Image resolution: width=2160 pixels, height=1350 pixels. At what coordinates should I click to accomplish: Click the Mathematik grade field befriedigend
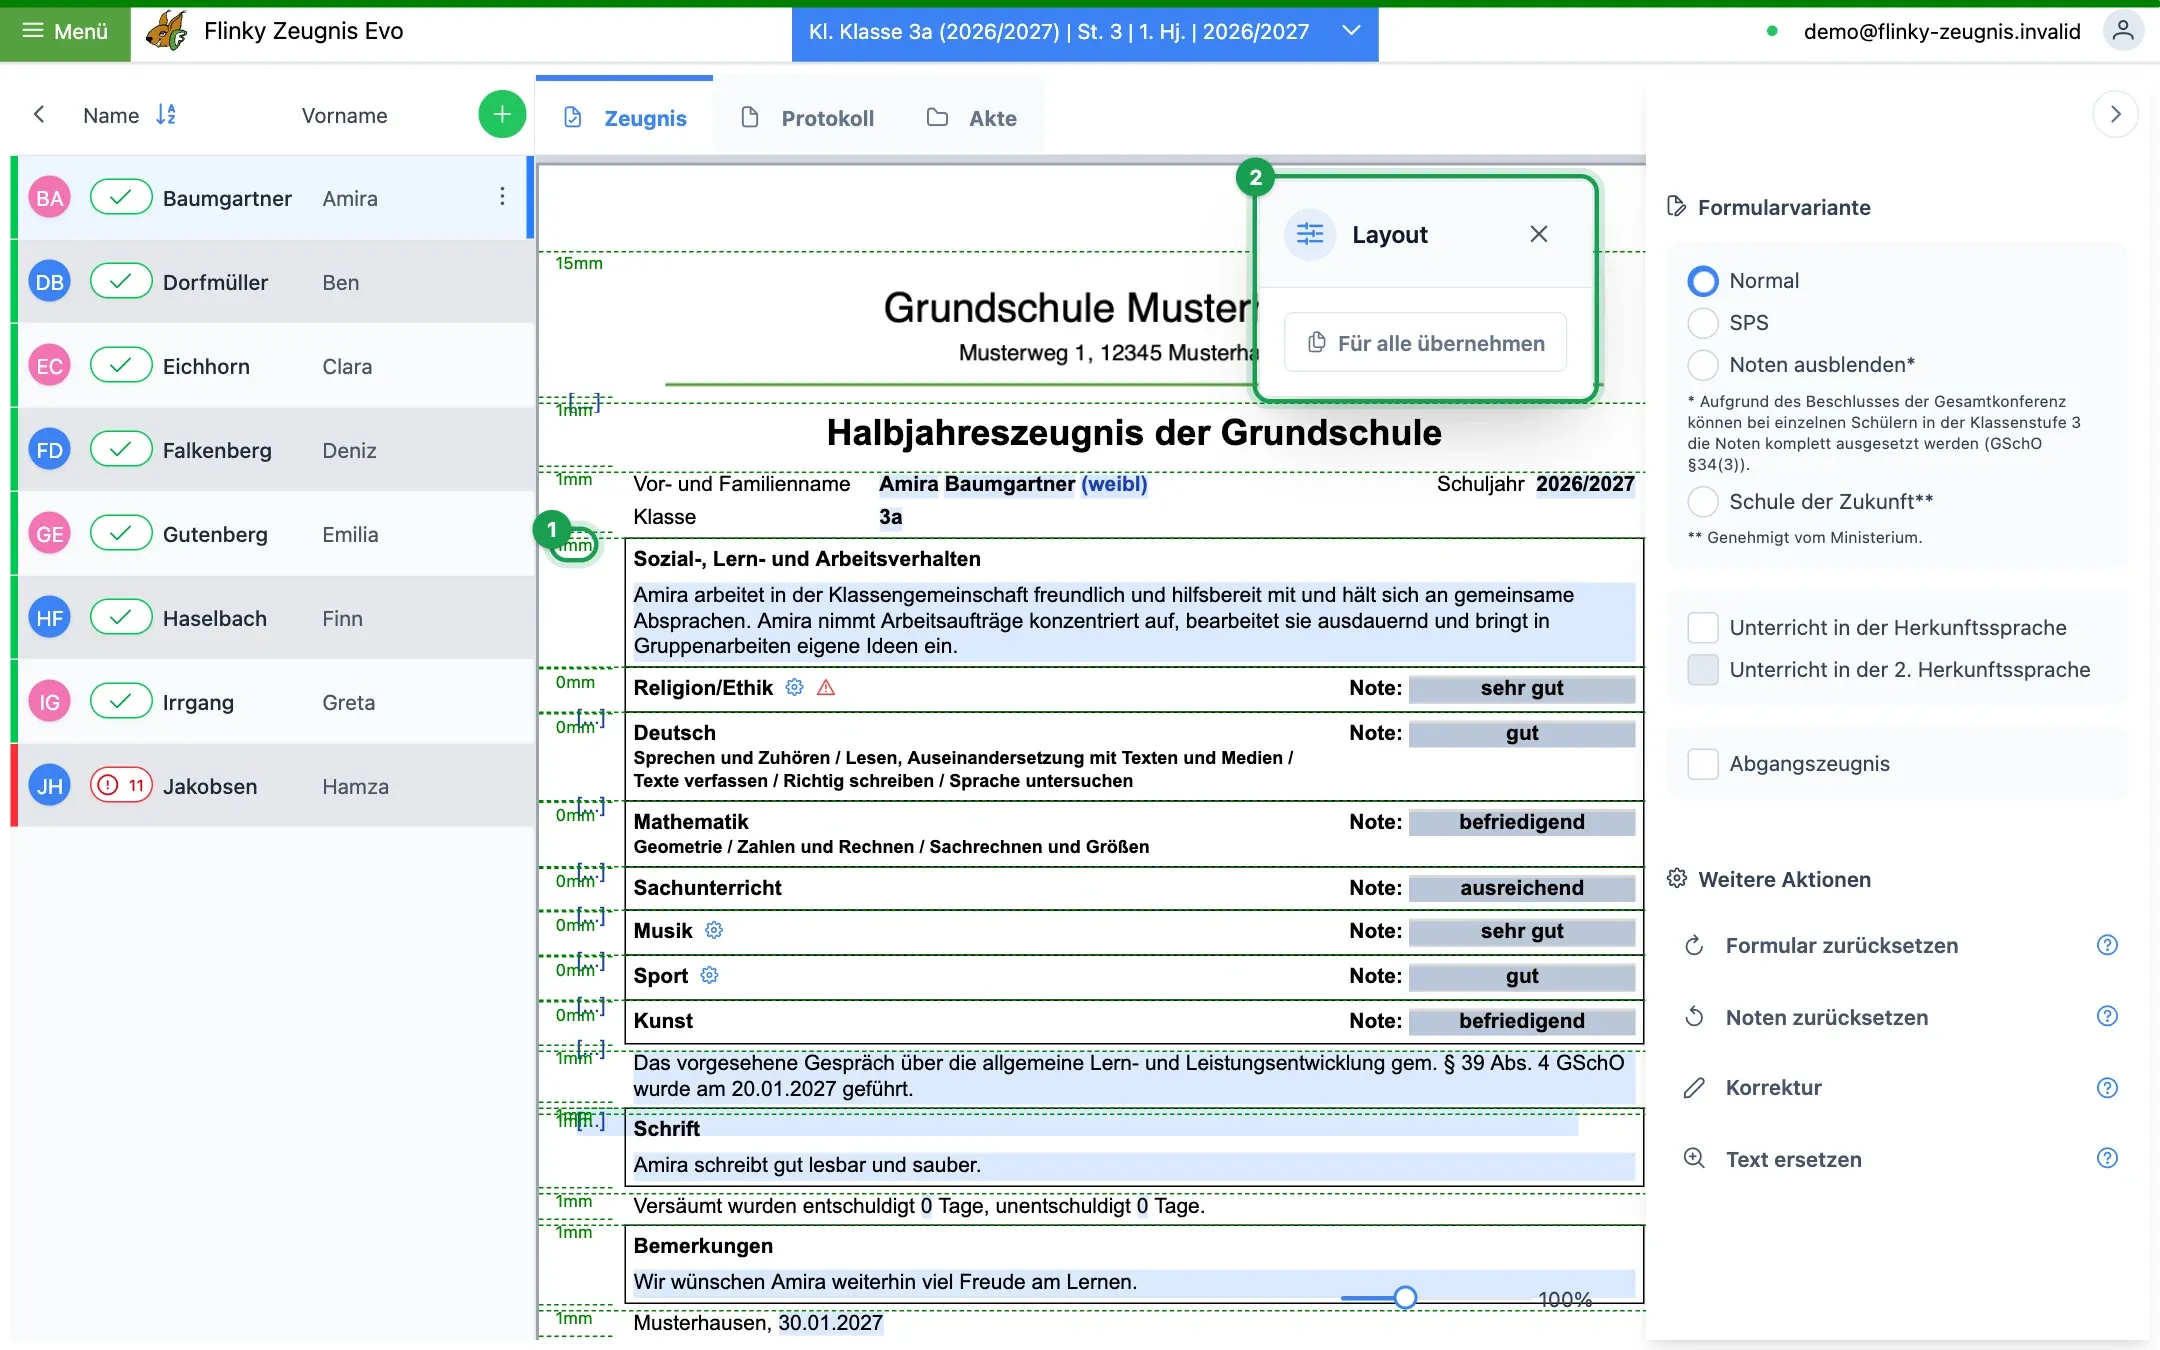[x=1521, y=822]
